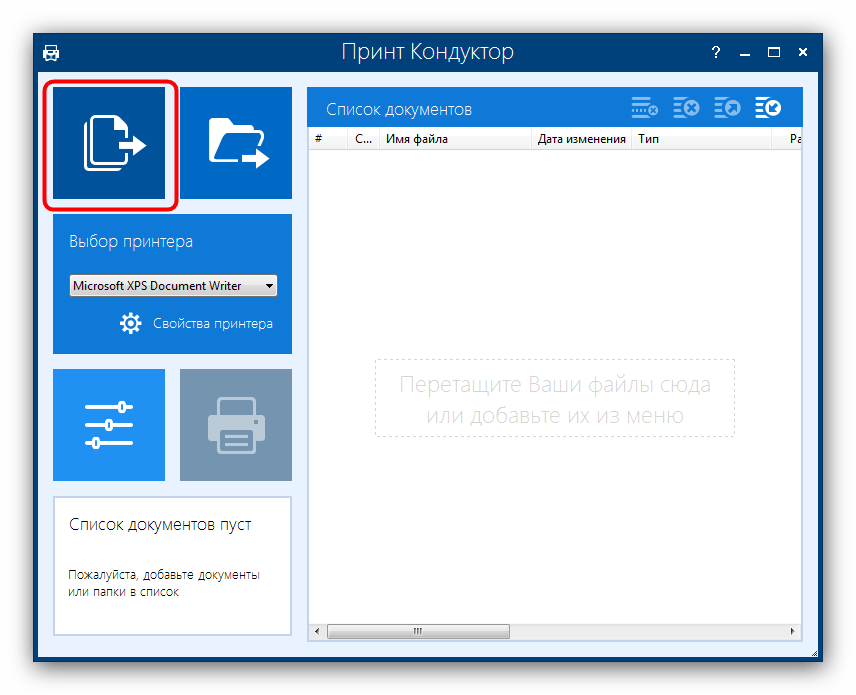Image resolution: width=856 pixels, height=695 pixels.
Task: Click the 'Тип' column header
Action: (700, 139)
